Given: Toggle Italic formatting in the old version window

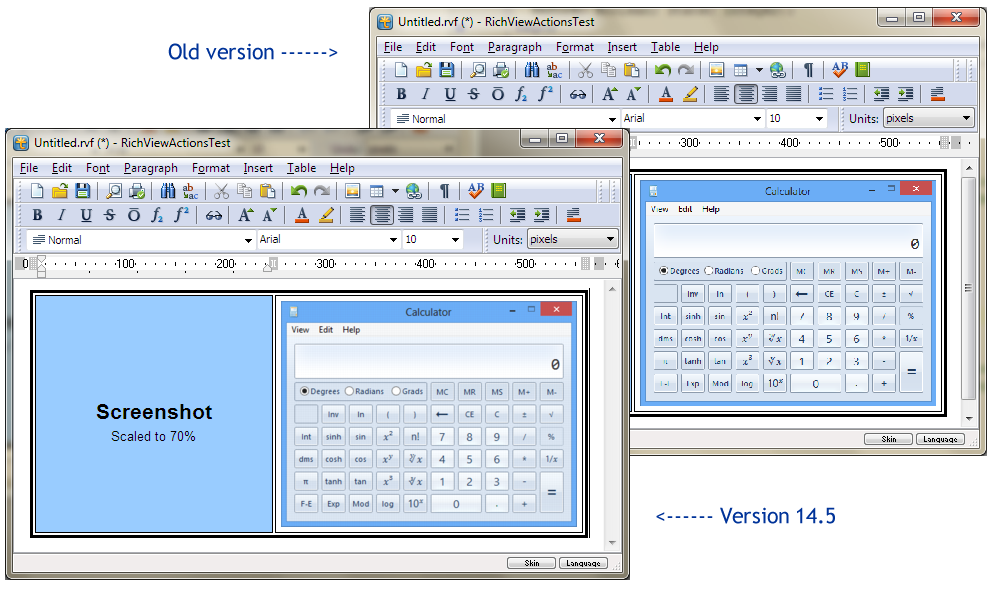Looking at the screenshot, I should point(425,94).
